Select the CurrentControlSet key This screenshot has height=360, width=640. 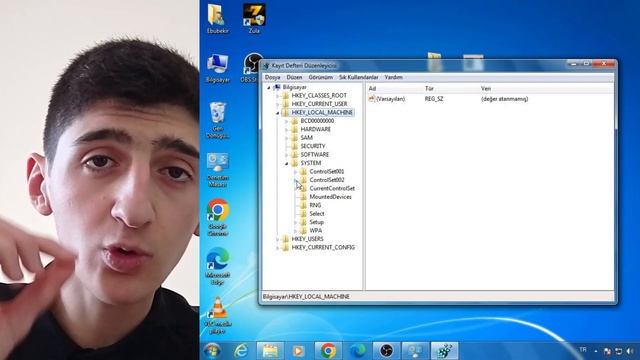(x=332, y=189)
